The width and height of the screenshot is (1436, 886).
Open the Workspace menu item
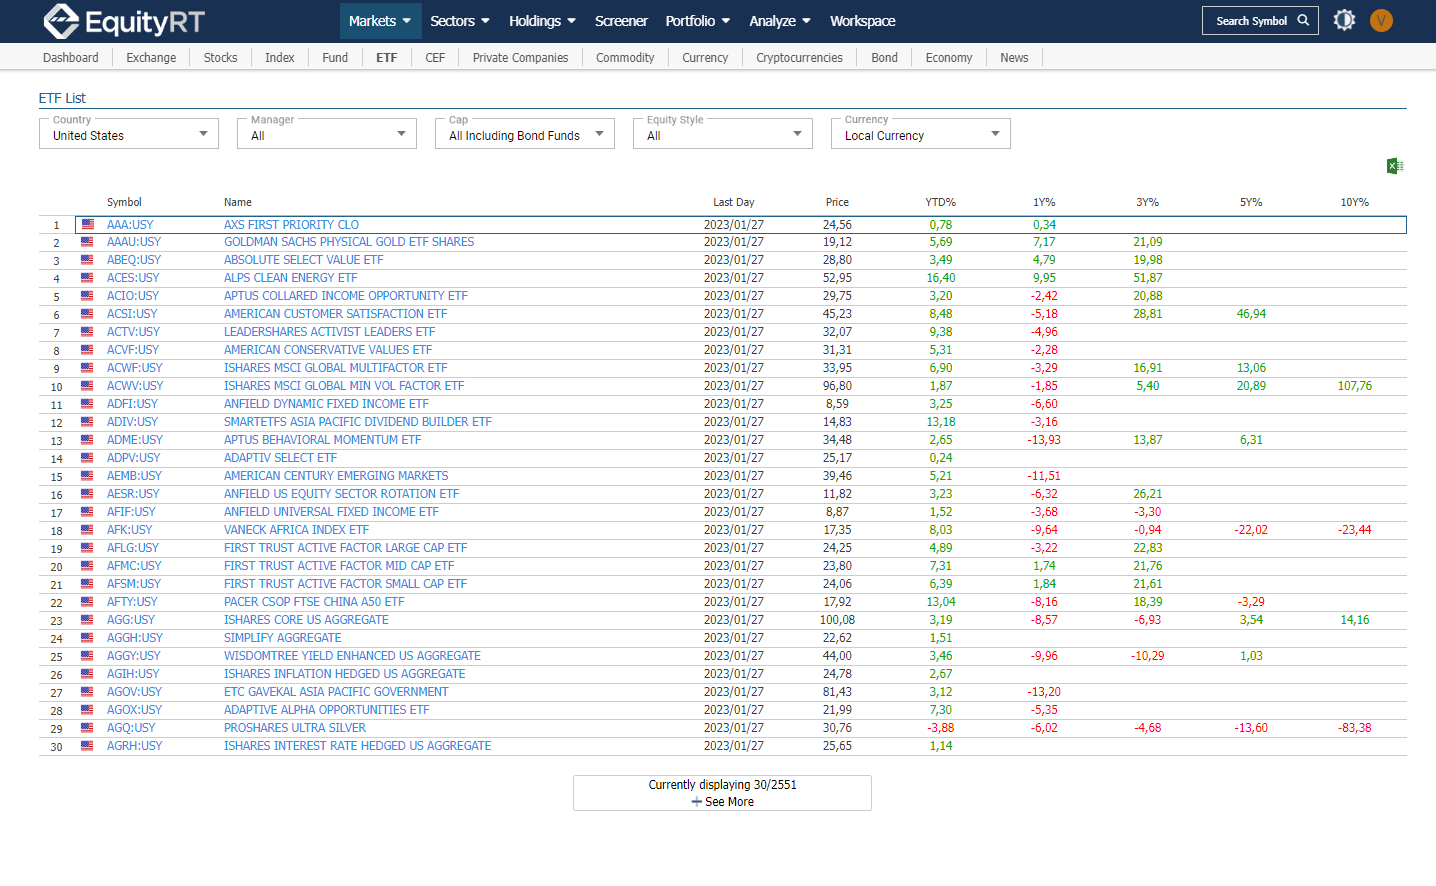863,21
